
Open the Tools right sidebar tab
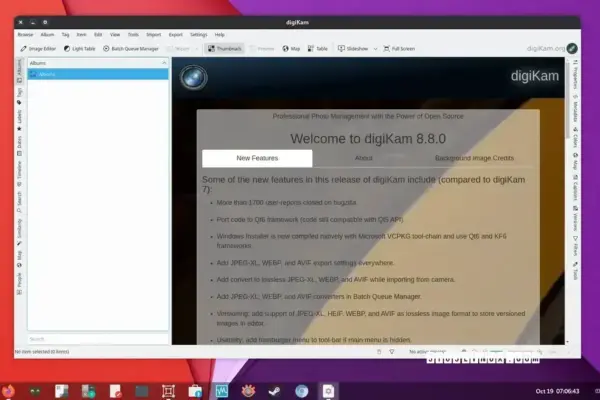click(x=575, y=271)
